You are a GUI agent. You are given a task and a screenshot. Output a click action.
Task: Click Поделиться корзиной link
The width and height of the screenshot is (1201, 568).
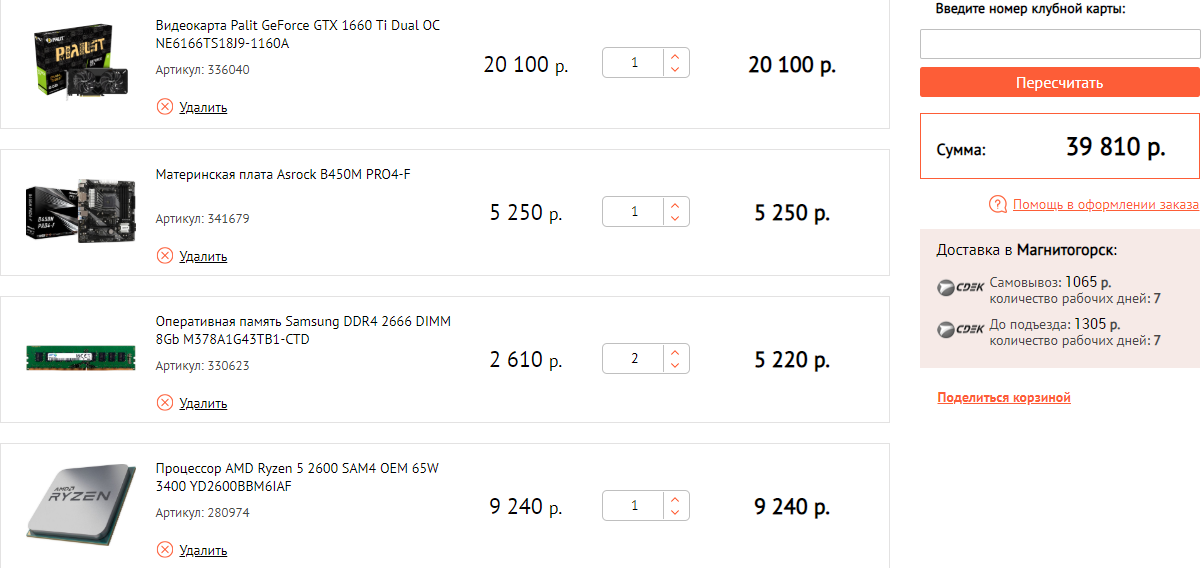pos(1004,398)
